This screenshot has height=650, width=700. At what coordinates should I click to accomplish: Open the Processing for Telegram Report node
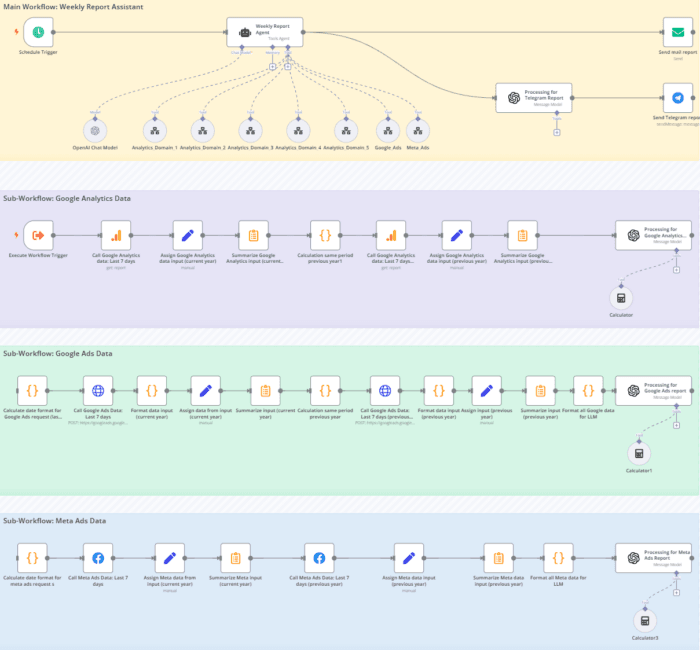tap(534, 98)
